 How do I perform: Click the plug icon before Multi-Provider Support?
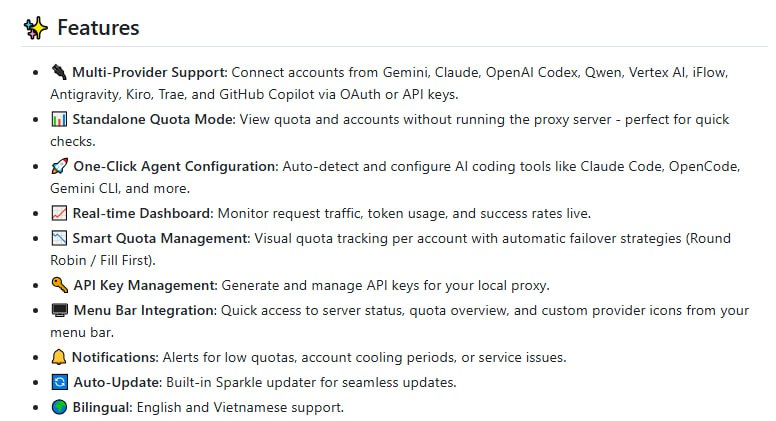[x=58, y=73]
